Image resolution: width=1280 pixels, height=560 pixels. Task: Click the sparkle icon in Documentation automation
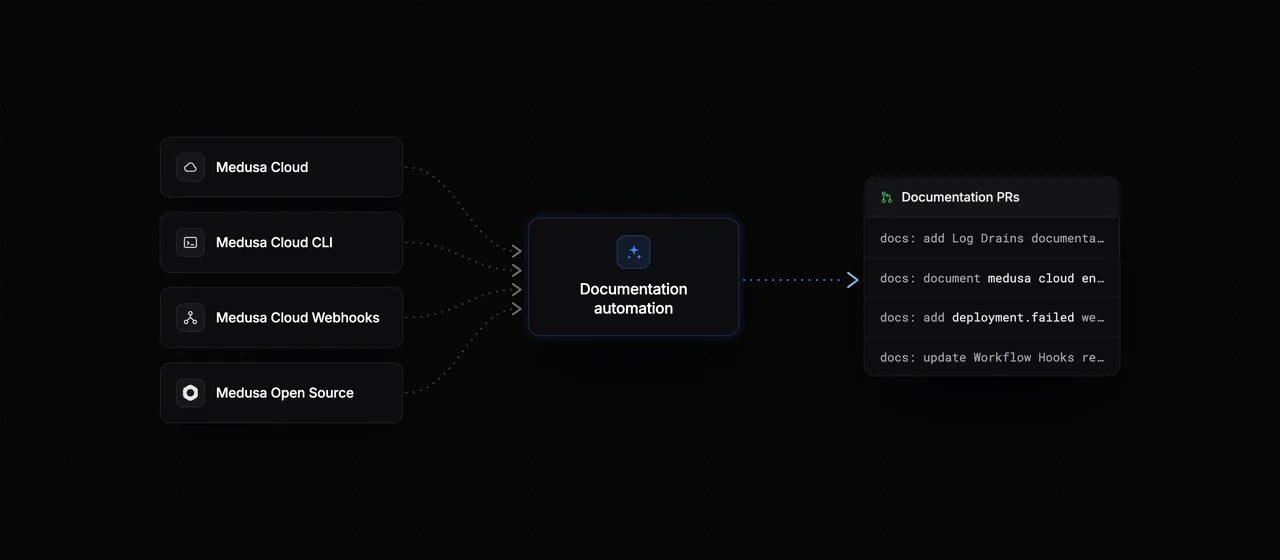point(633,252)
